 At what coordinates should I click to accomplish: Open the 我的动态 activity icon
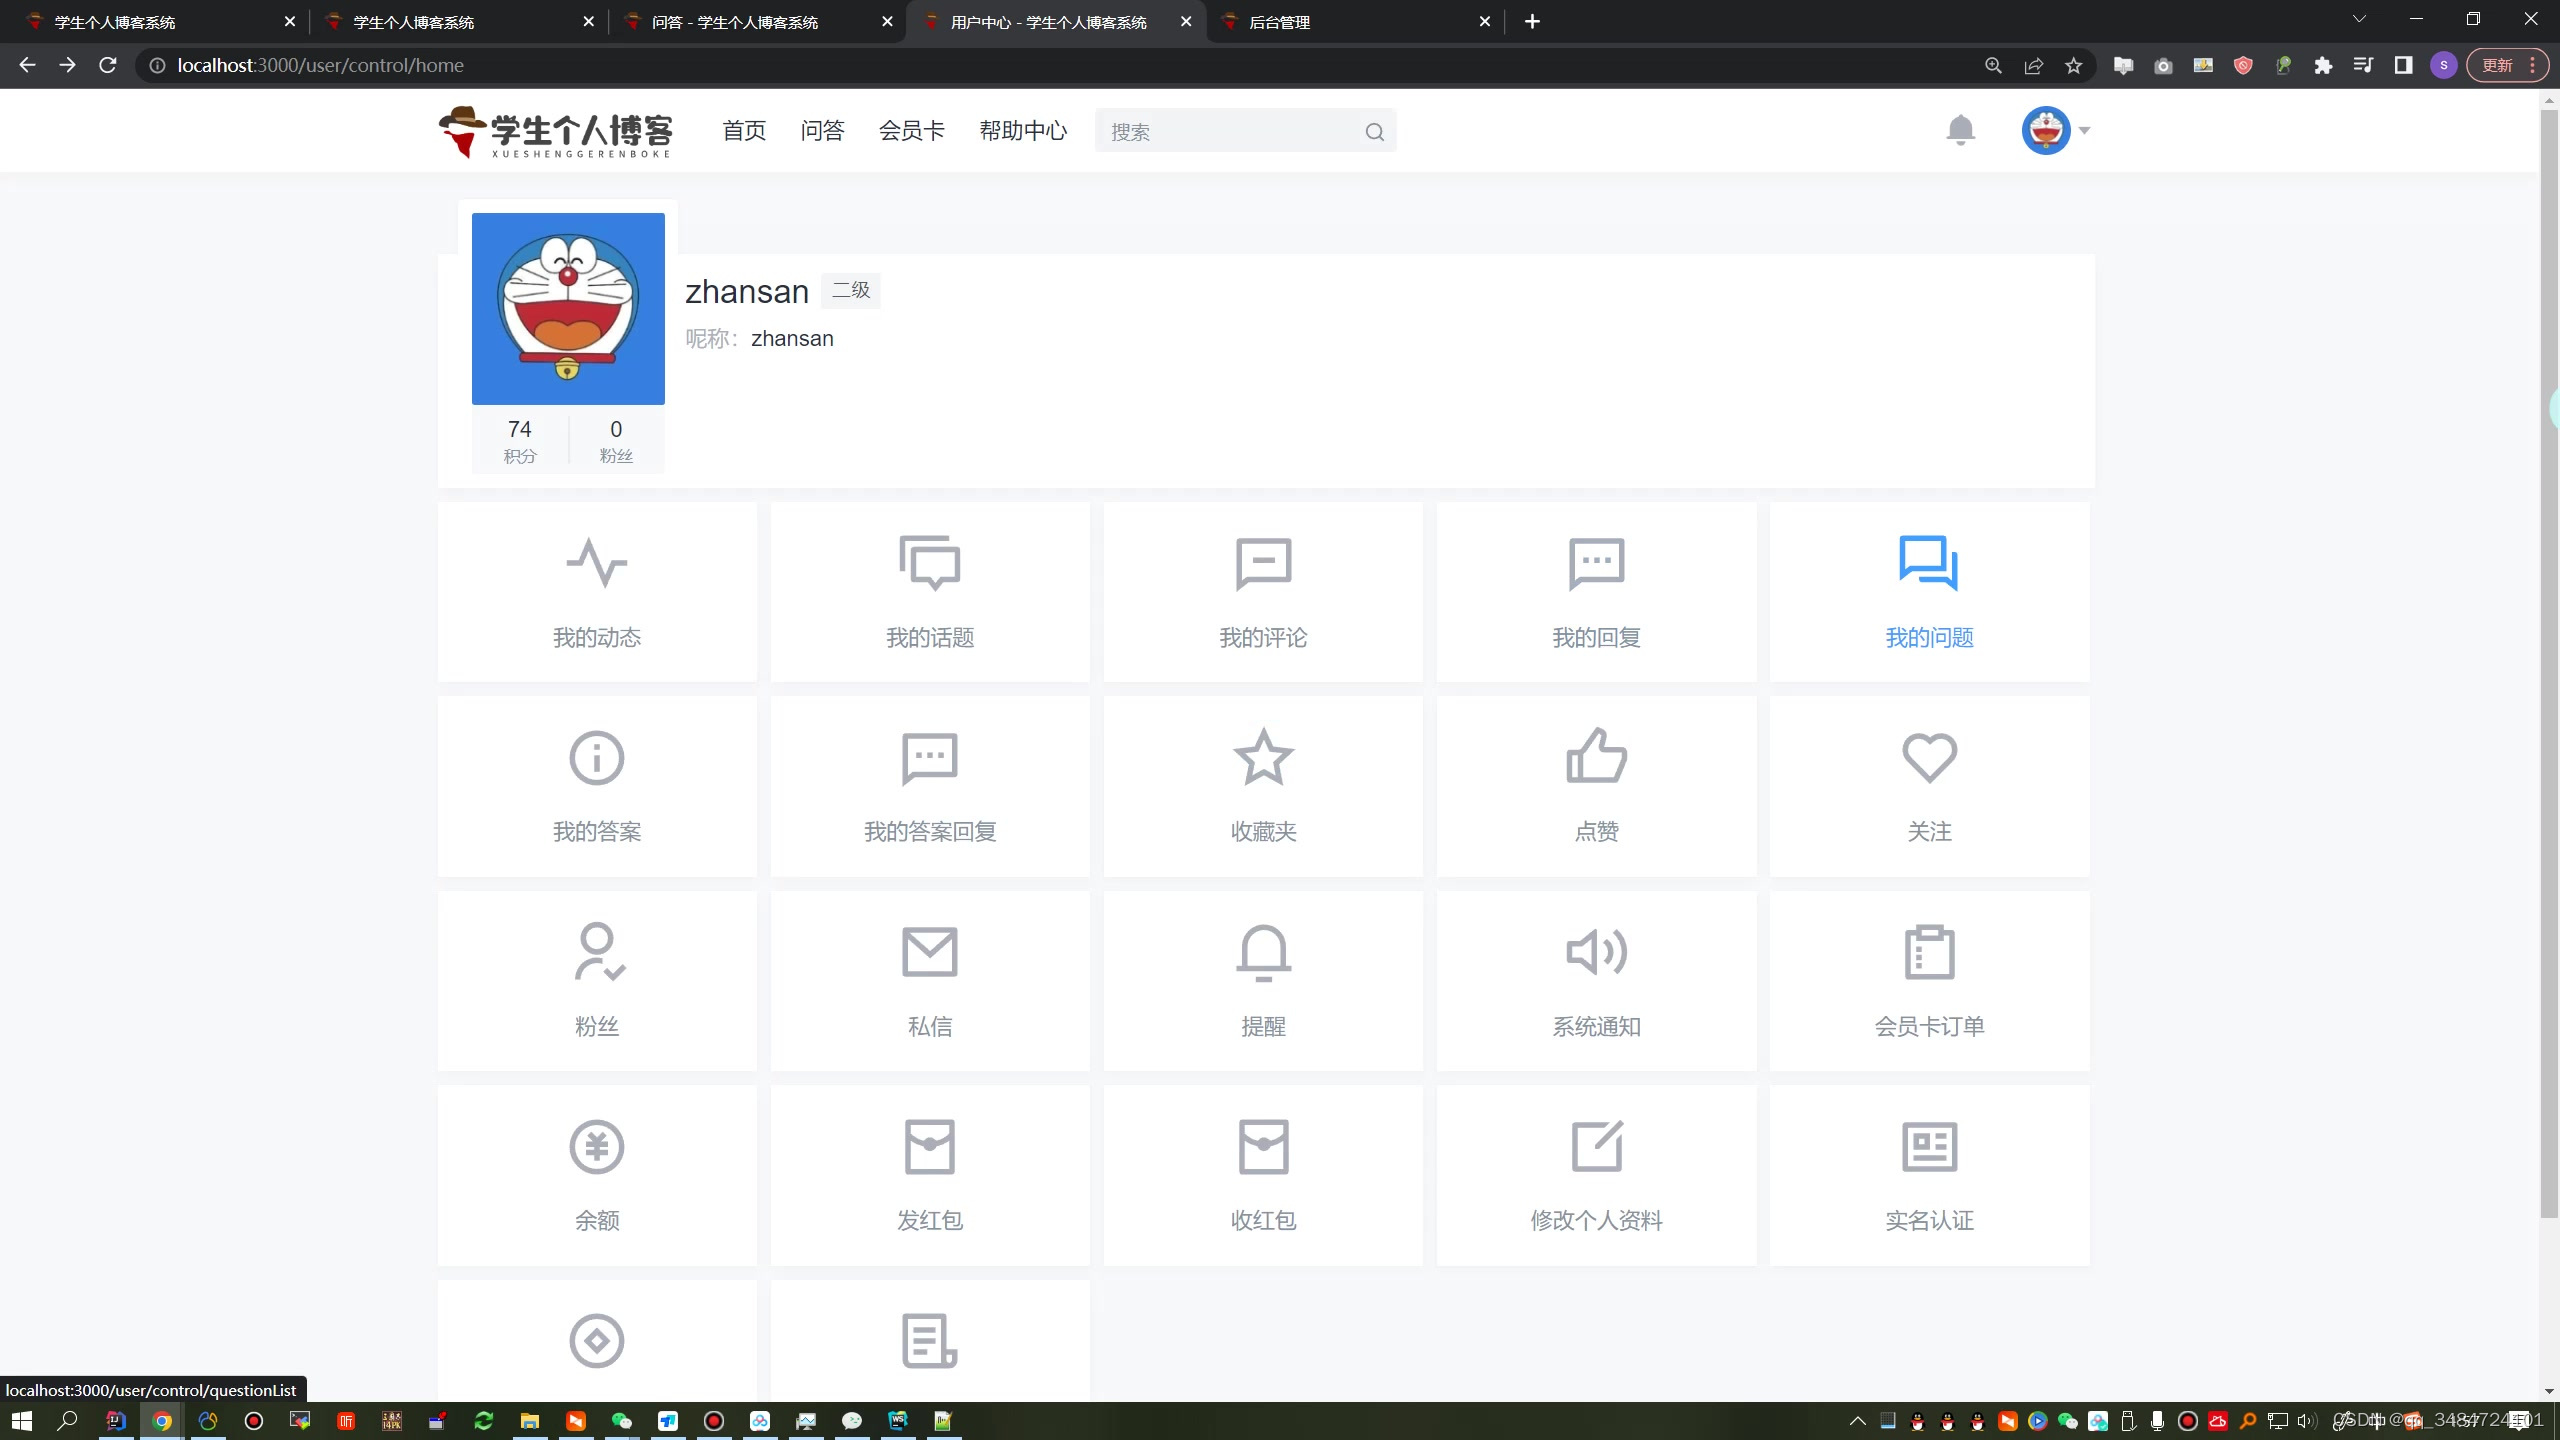coord(597,563)
